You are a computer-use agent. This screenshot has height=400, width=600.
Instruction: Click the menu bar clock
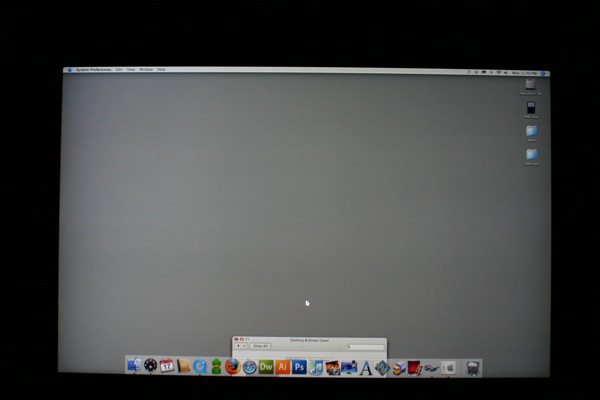coord(525,73)
